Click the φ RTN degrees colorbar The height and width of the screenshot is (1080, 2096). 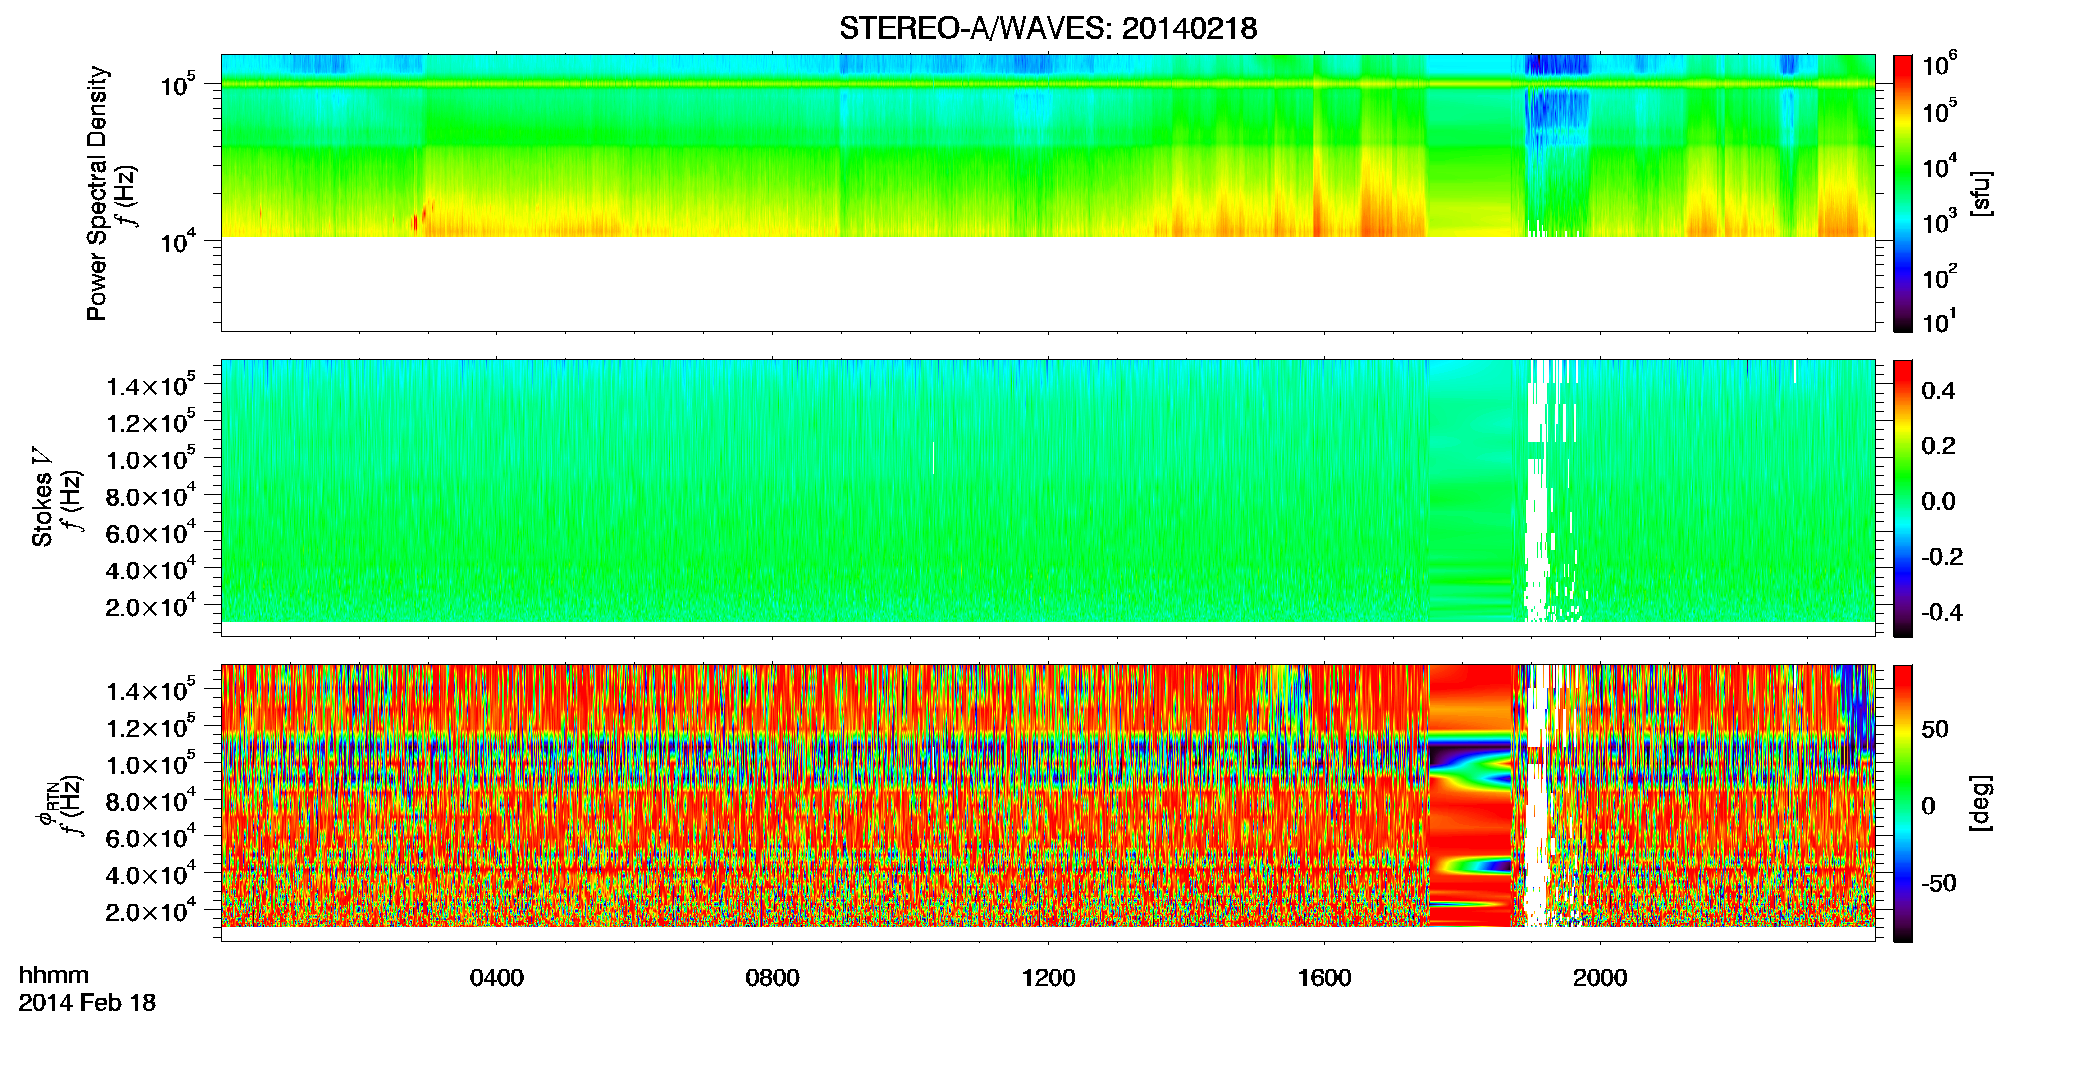1903,803
